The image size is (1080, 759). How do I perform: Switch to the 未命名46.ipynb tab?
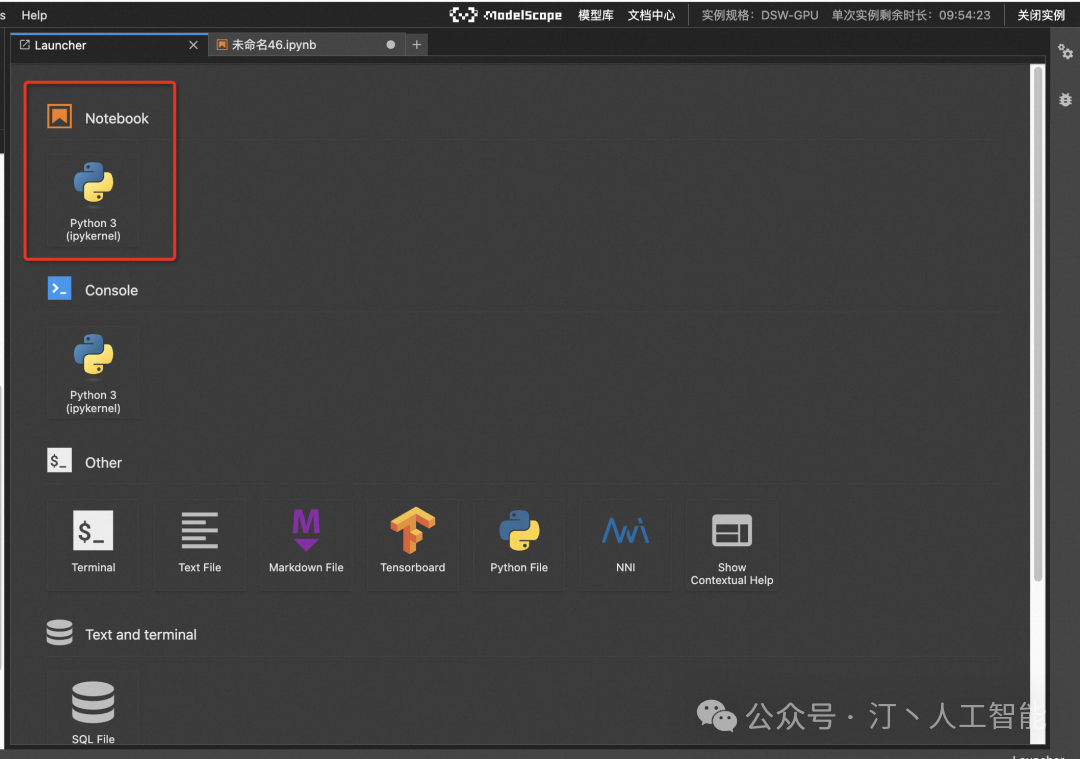pos(307,45)
